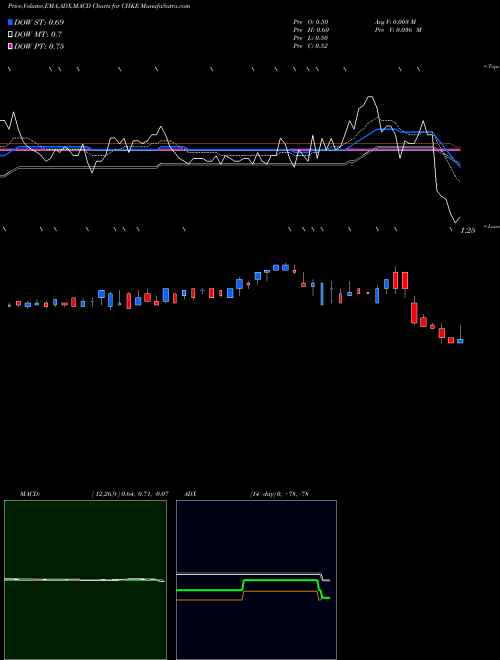
Task: Open the dark blue ADX chart panel
Action: (256, 580)
